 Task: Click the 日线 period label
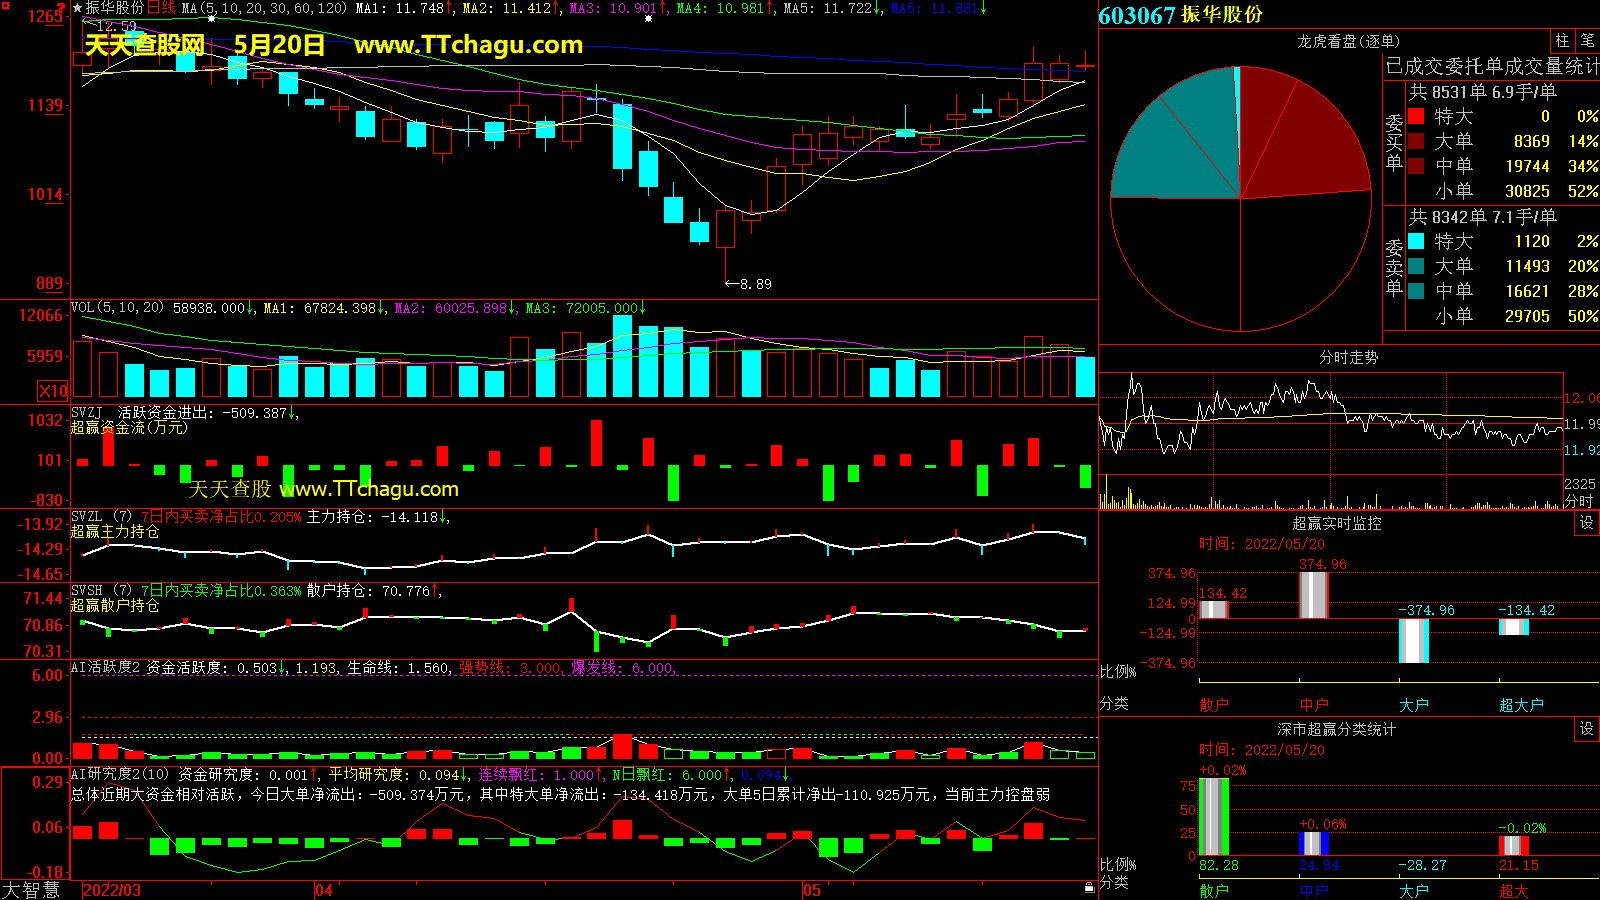(161, 8)
